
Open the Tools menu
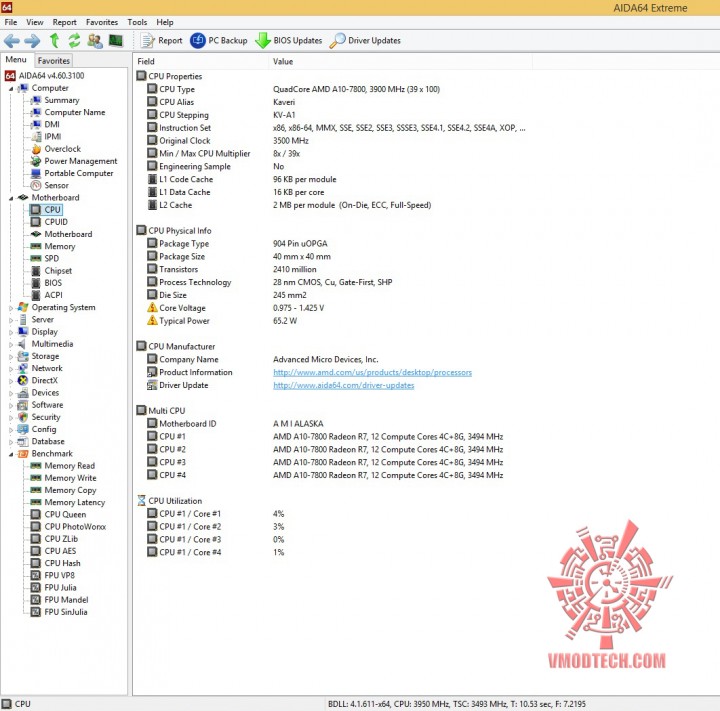137,22
